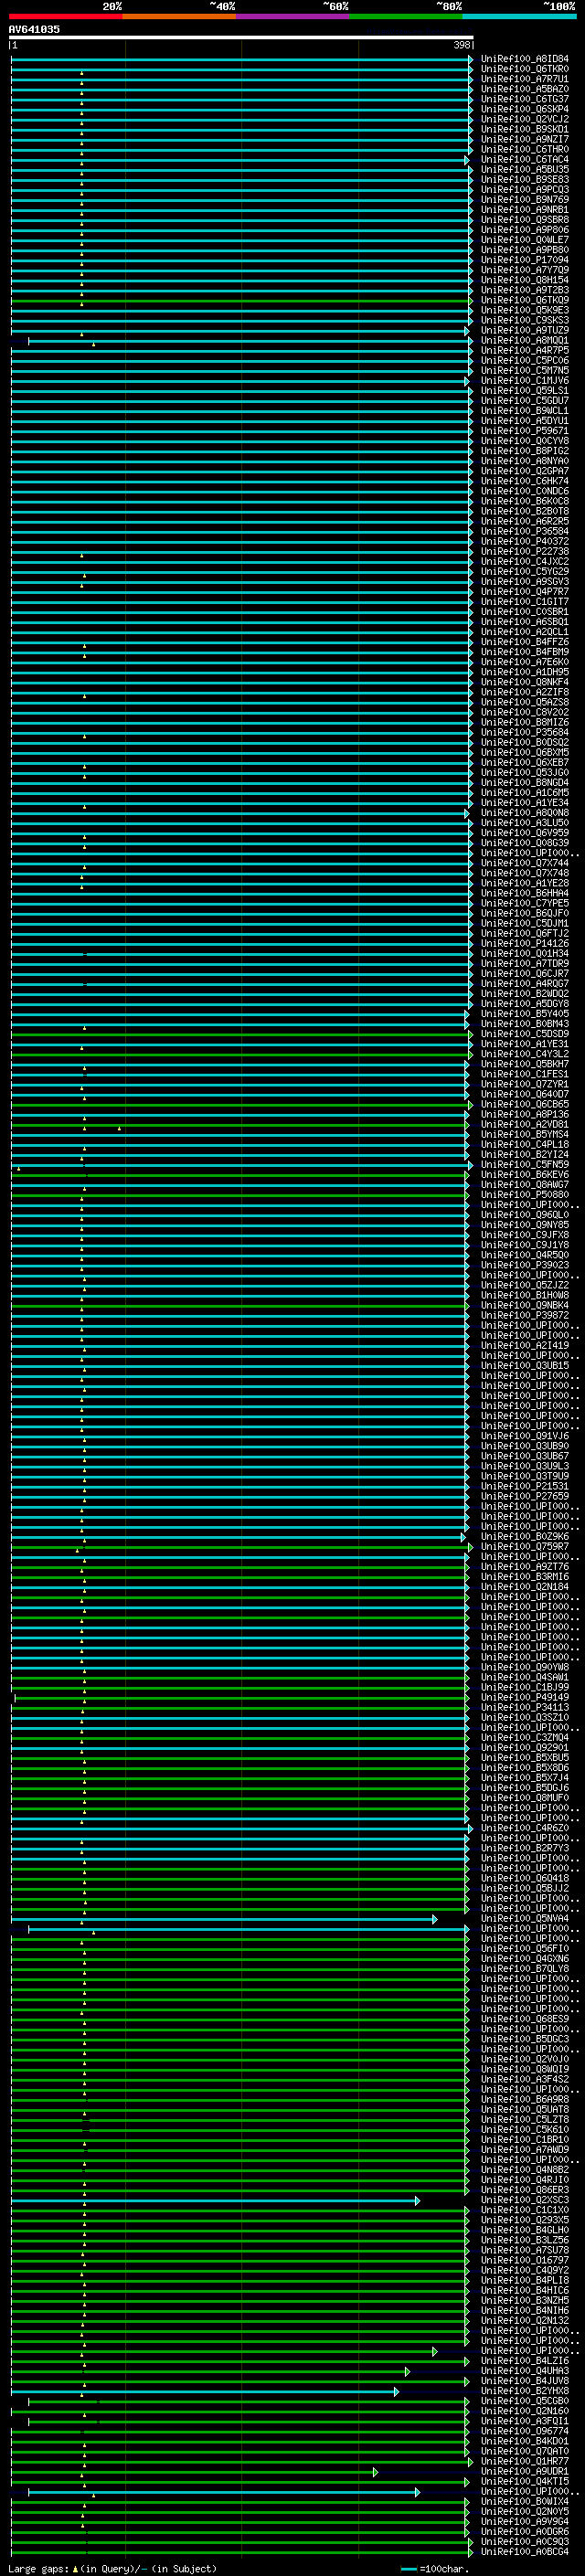Open the UniRef100_A8ID84 hit label
Screen dimensions: 585x2576
click(x=524, y=59)
